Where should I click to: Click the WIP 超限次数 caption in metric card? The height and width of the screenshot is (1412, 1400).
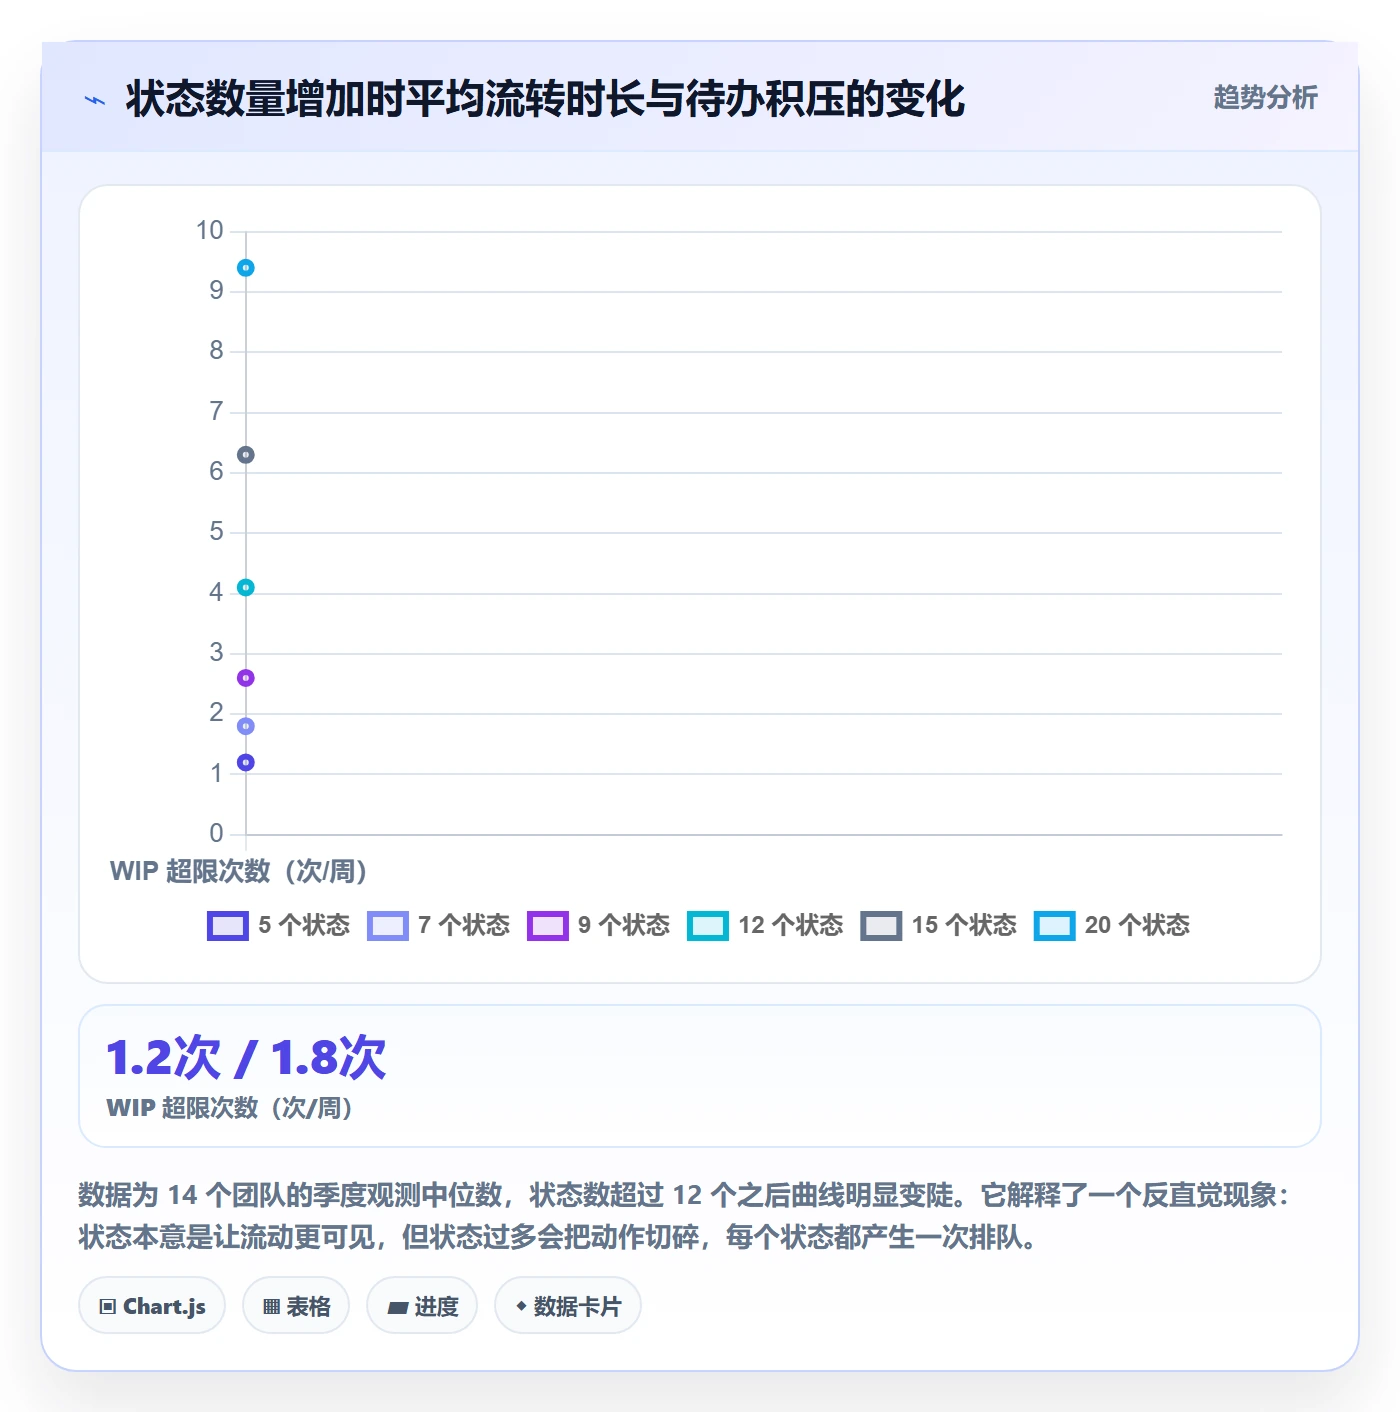[x=229, y=1108]
